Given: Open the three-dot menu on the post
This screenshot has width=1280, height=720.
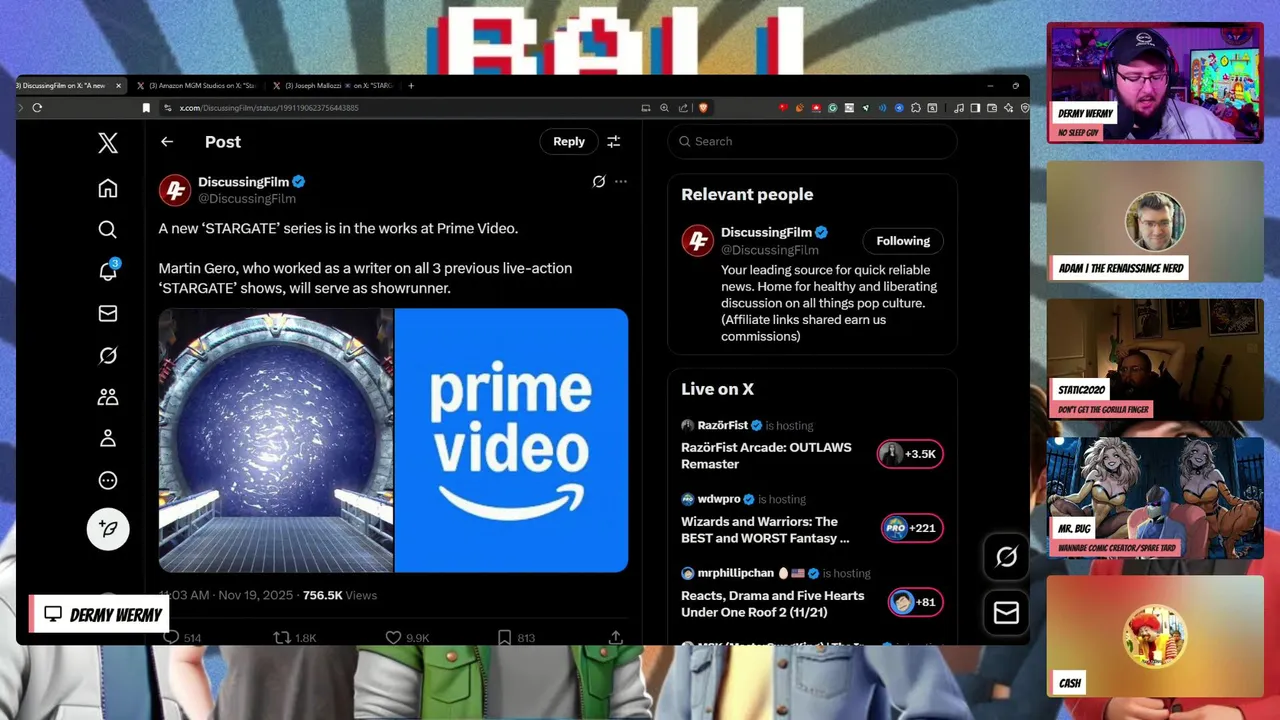Looking at the screenshot, I should point(621,181).
